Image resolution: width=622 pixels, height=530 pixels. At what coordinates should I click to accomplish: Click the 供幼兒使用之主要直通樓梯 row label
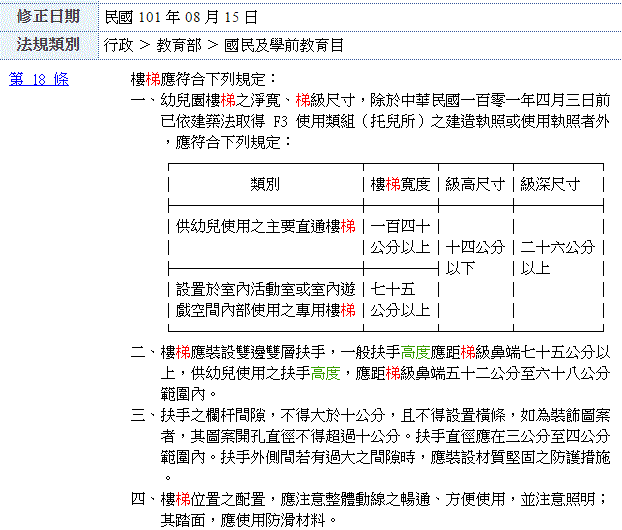tap(265, 227)
